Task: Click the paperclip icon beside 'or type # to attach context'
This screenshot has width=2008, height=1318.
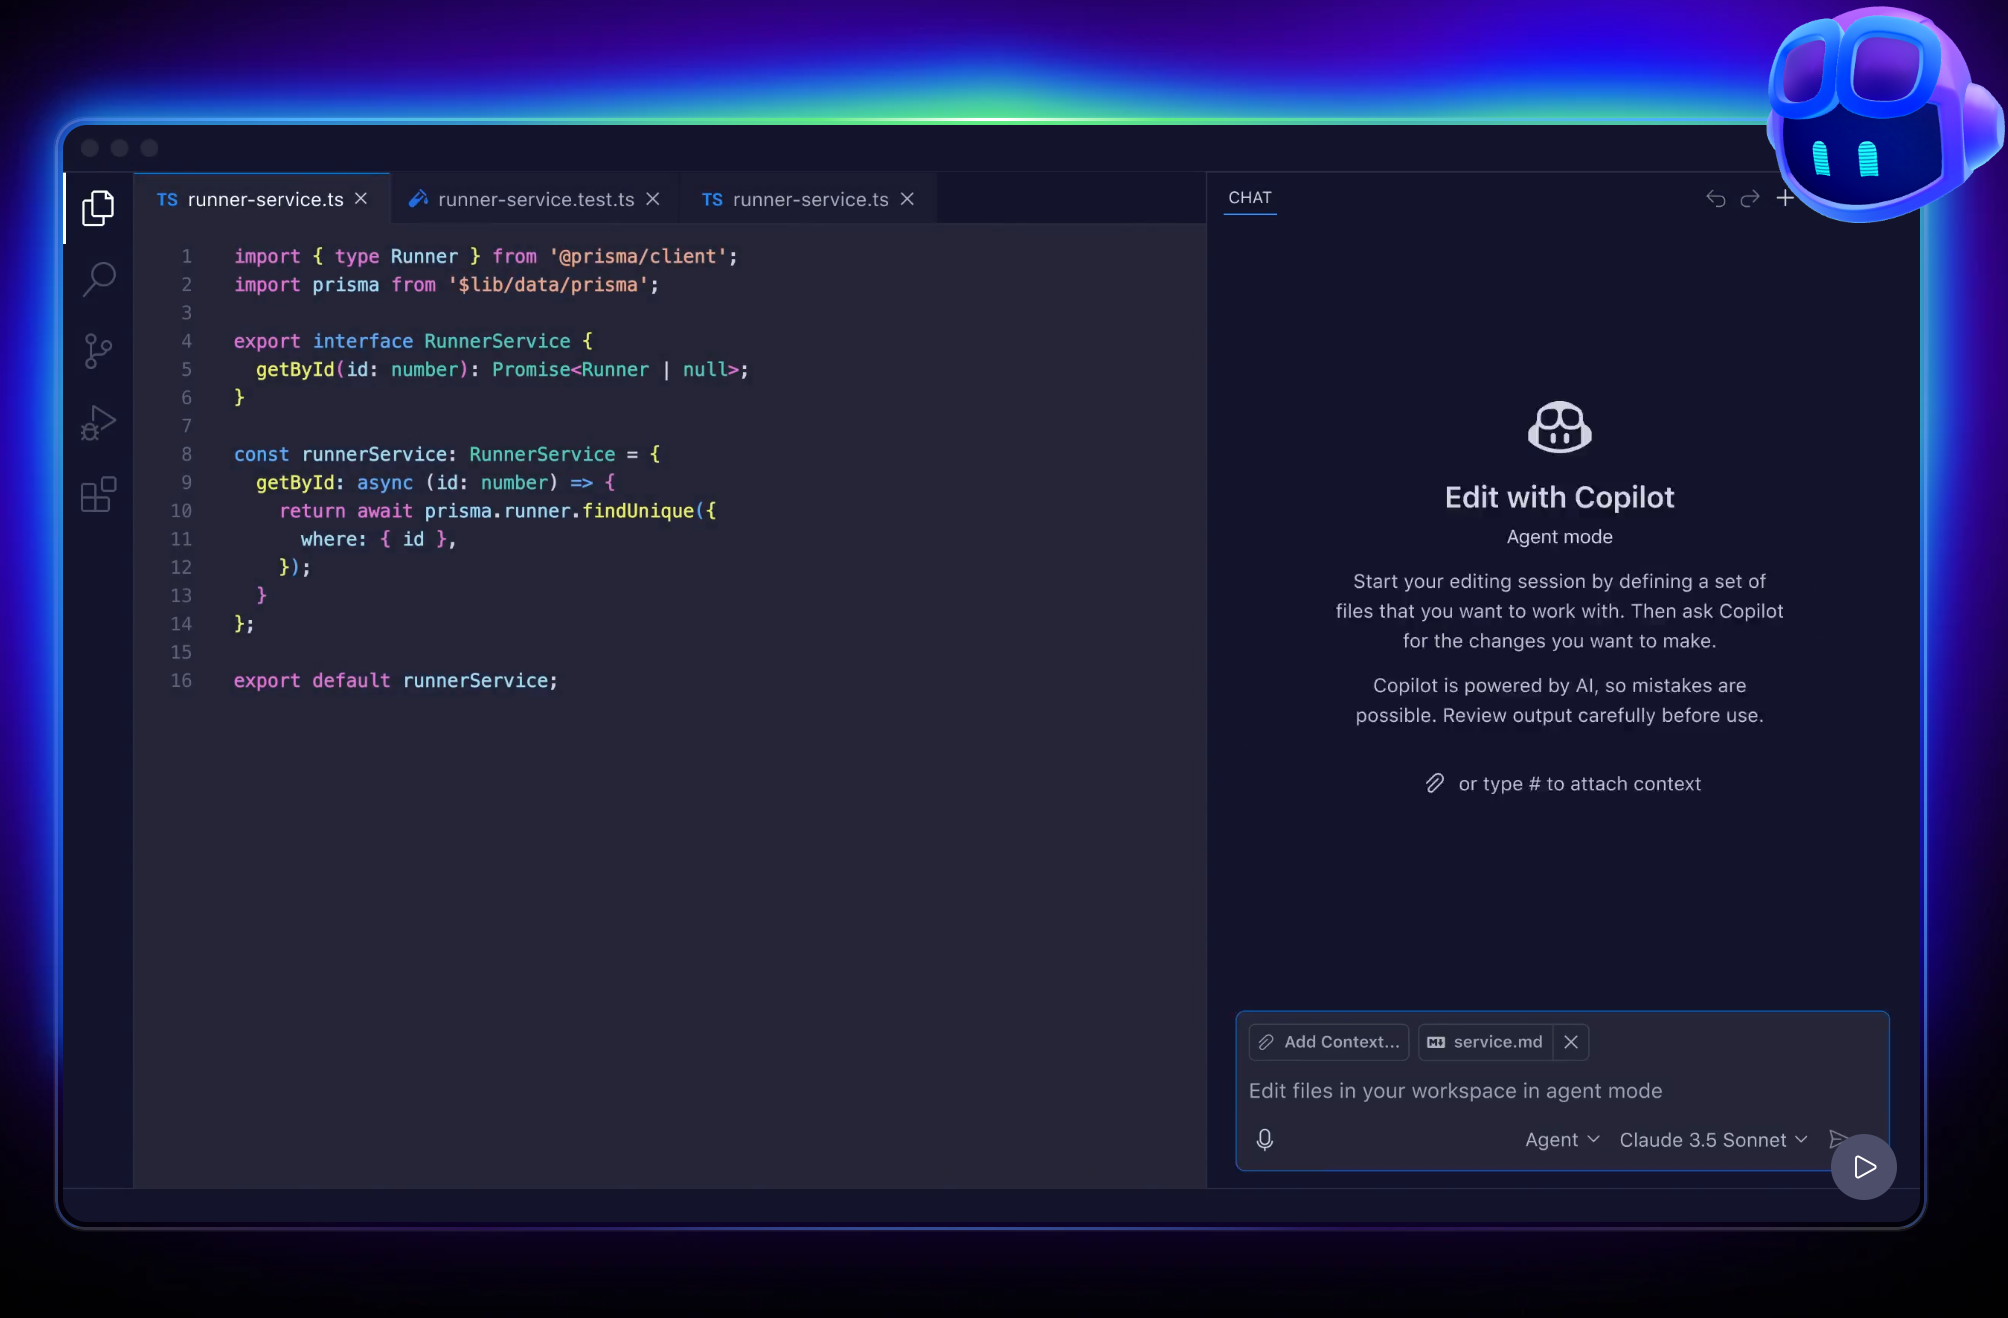Action: coord(1435,783)
